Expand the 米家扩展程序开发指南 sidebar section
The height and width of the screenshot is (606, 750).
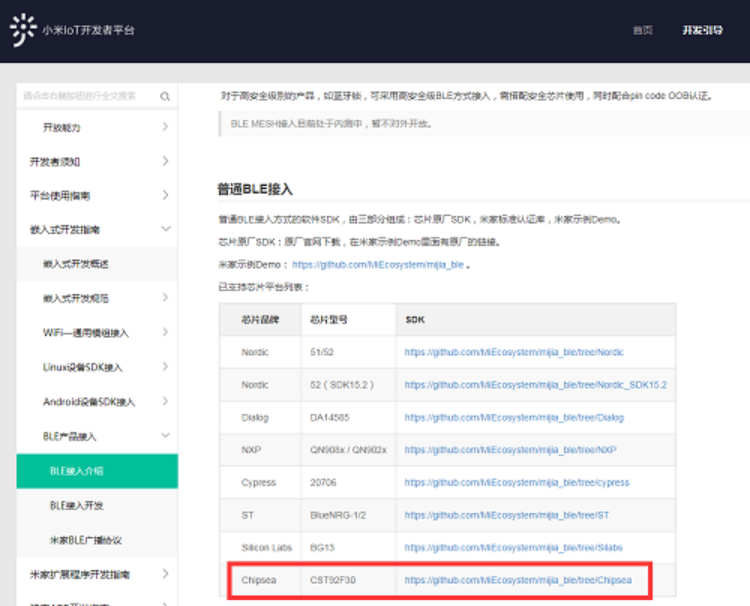[x=97, y=574]
